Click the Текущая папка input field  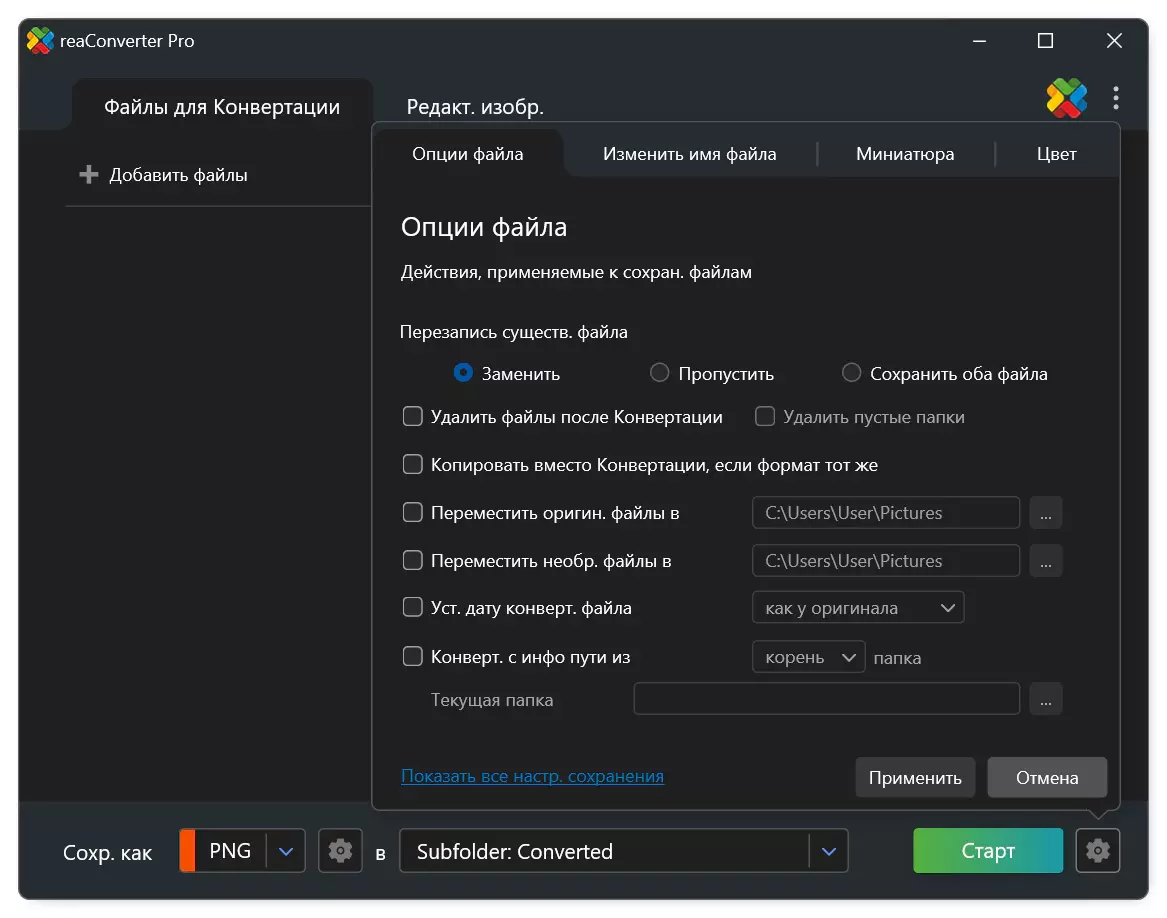point(826,699)
